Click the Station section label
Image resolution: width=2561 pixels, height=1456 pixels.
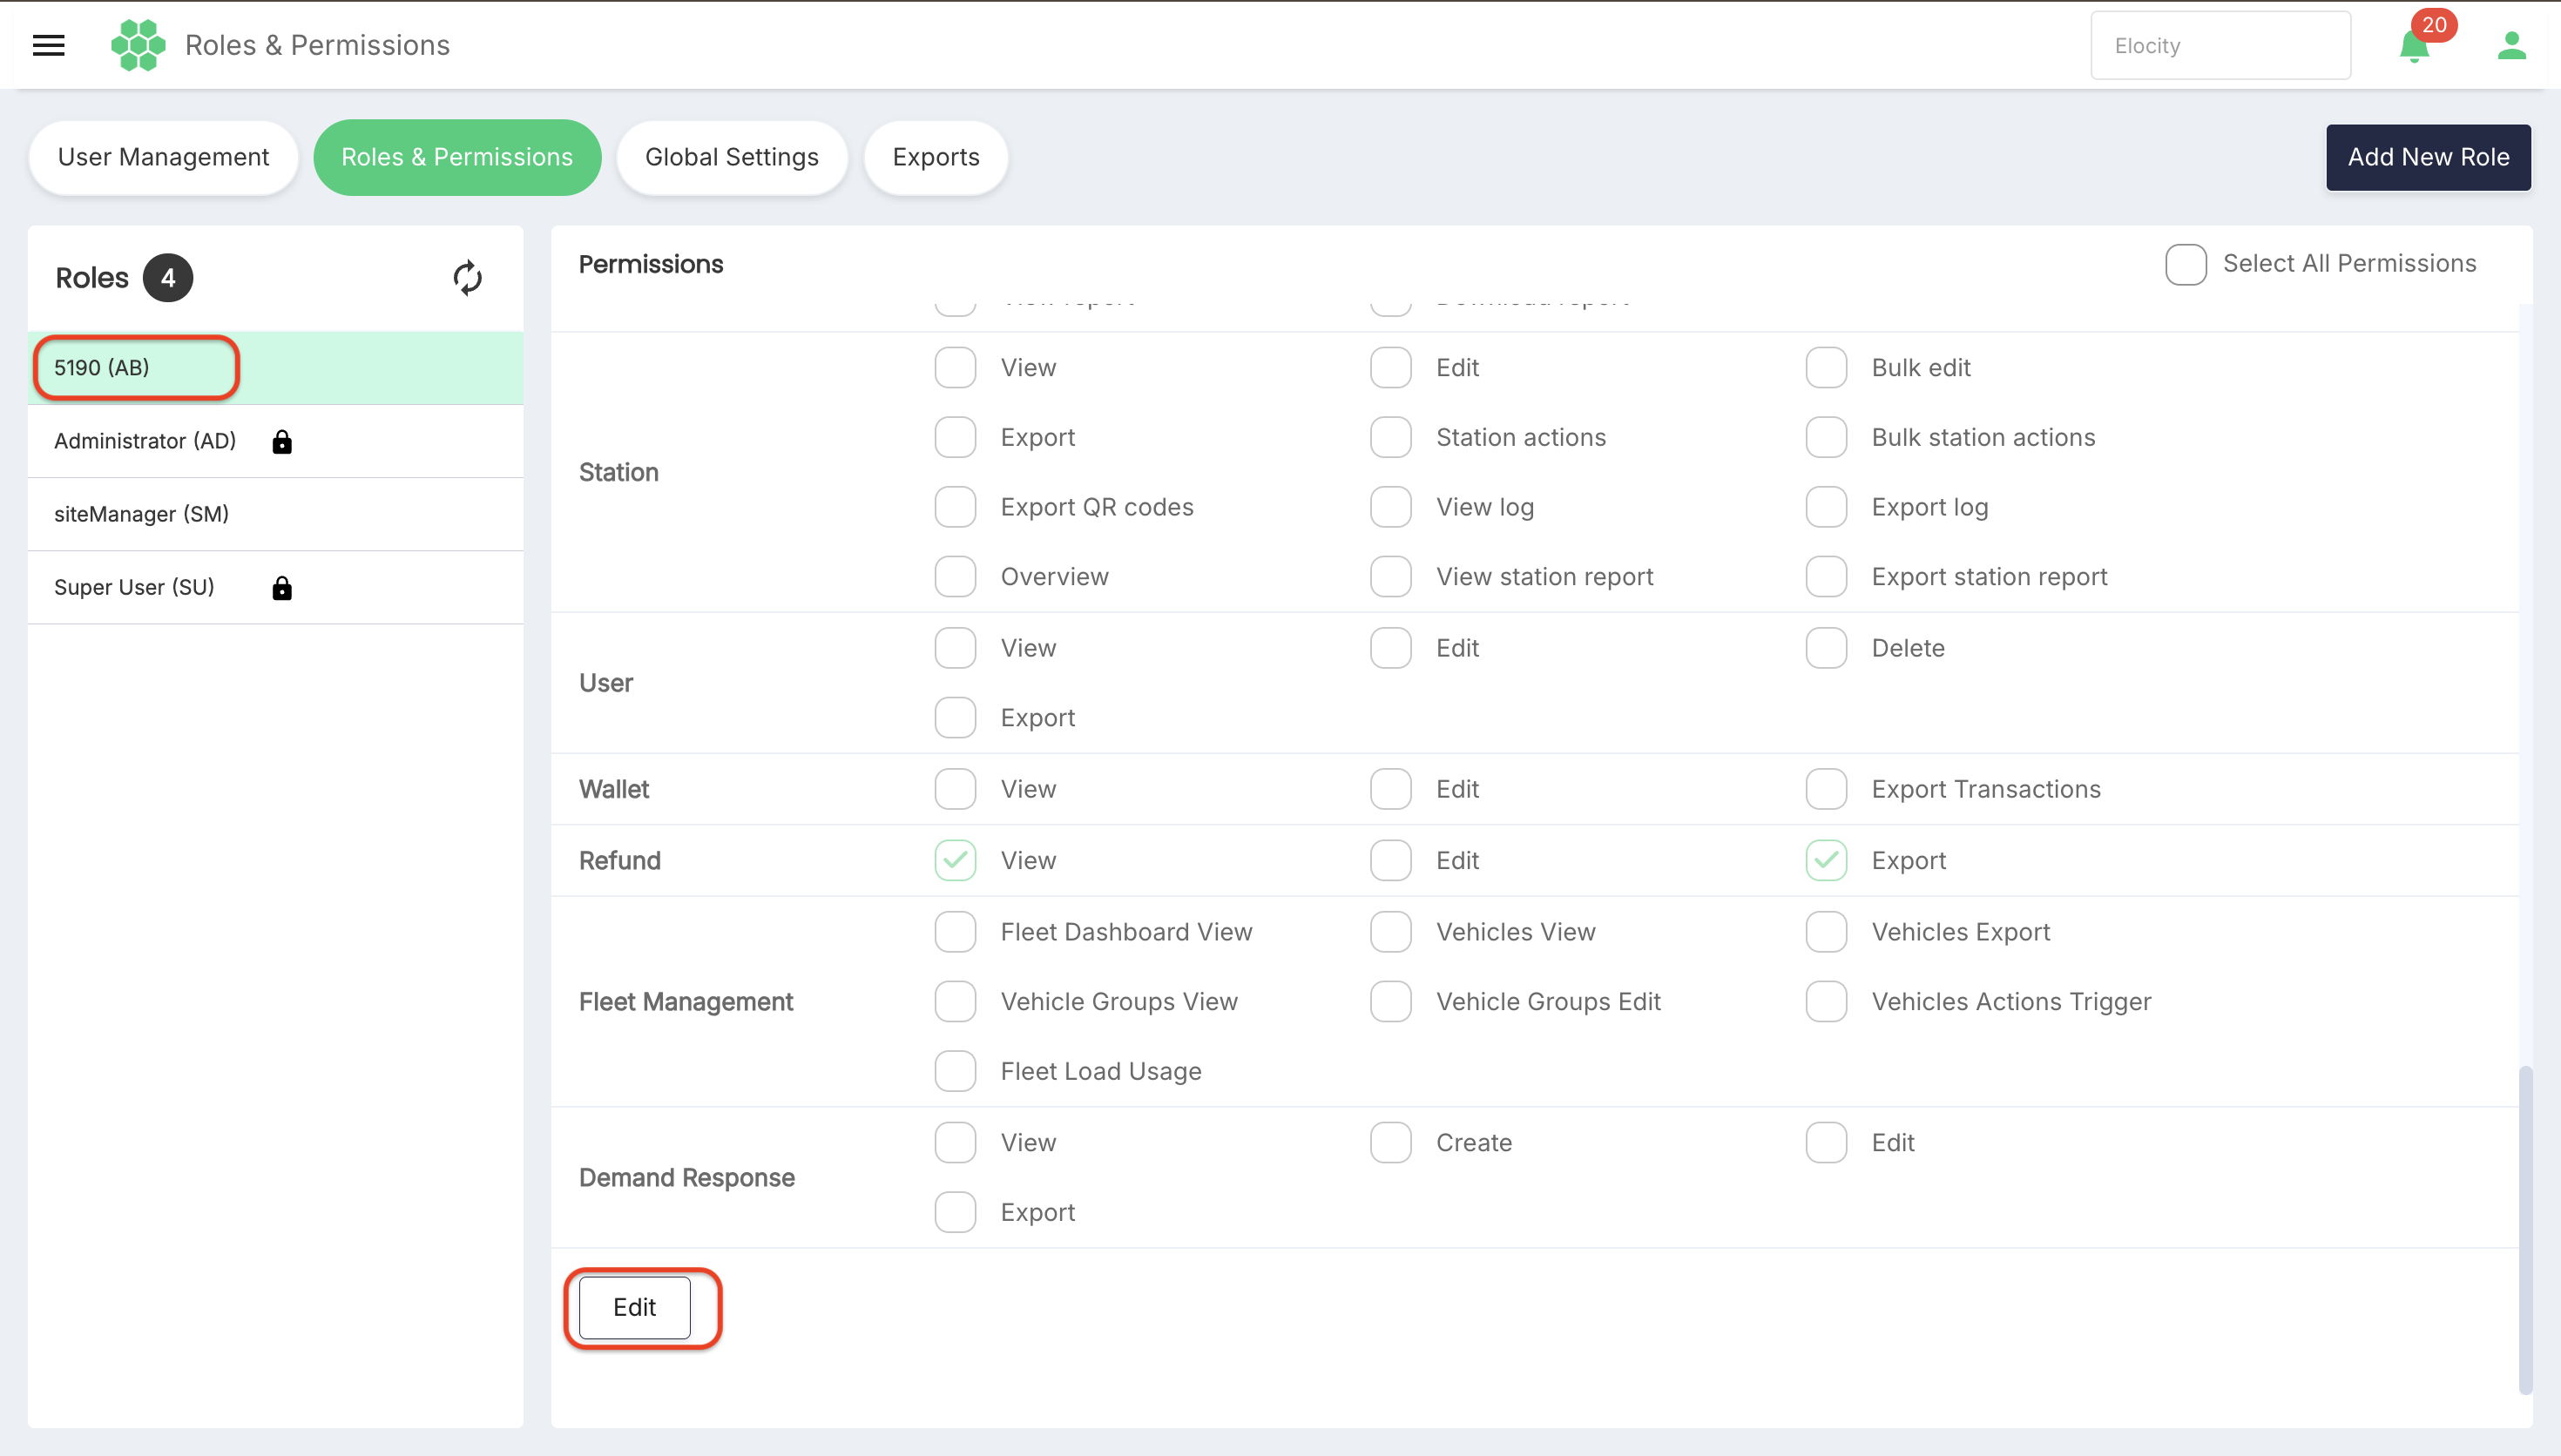pyautogui.click(x=619, y=473)
